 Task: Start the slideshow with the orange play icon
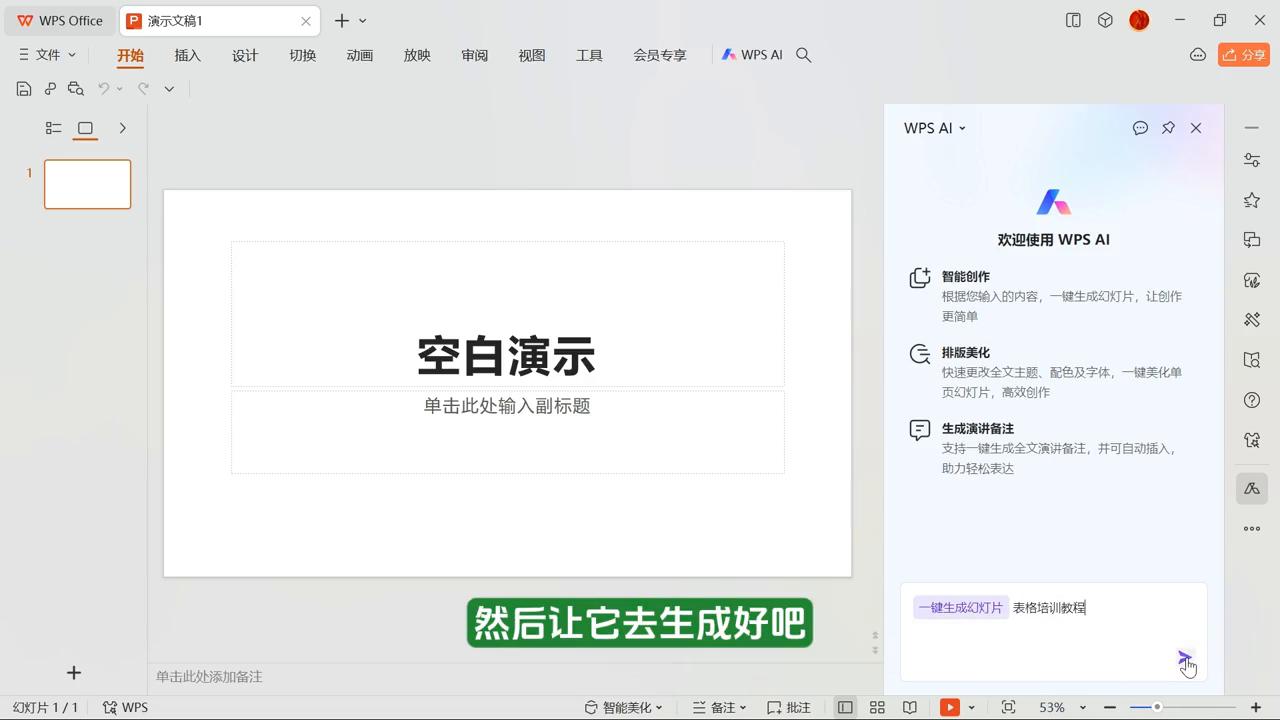click(951, 707)
